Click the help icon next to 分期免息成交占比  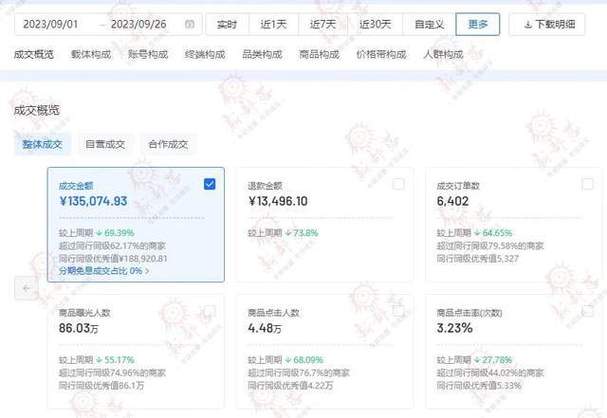pyautogui.click(x=146, y=270)
